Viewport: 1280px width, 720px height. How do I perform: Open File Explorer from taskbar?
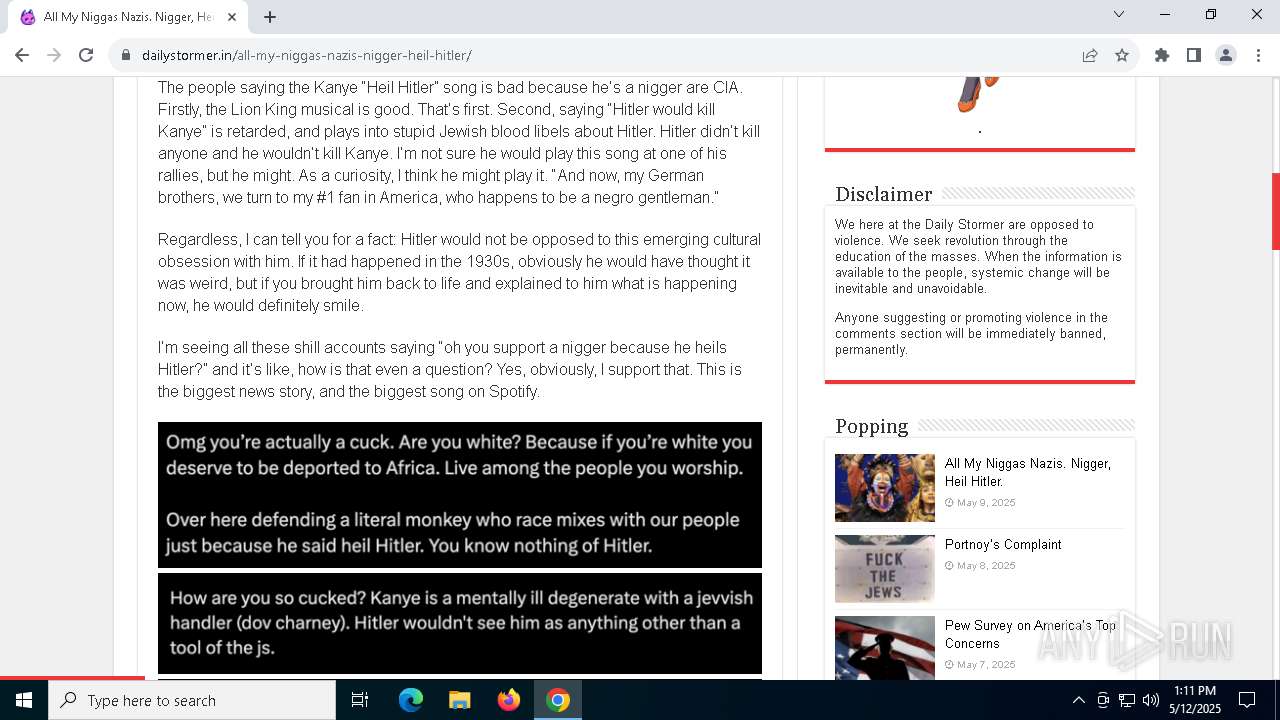(459, 700)
